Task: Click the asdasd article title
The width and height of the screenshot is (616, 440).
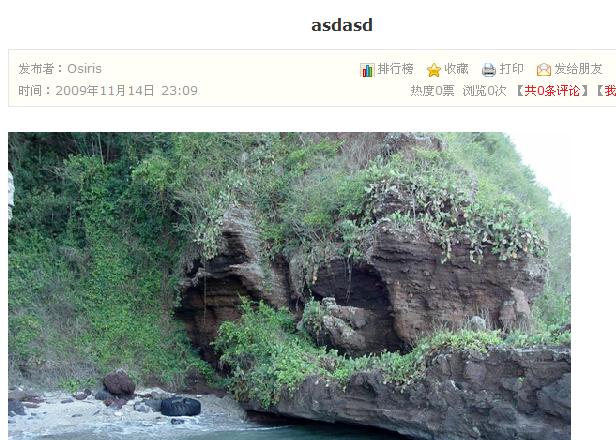Action: [x=342, y=25]
